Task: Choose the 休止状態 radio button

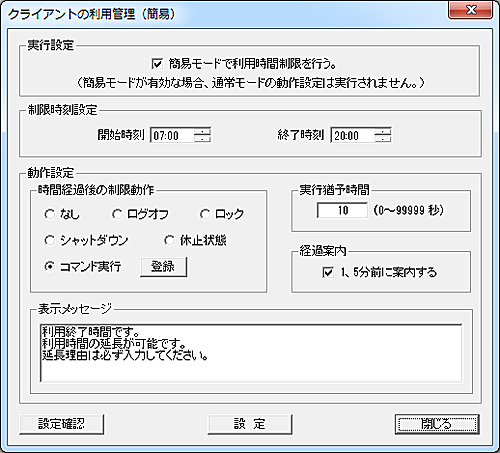Action: pos(169,240)
